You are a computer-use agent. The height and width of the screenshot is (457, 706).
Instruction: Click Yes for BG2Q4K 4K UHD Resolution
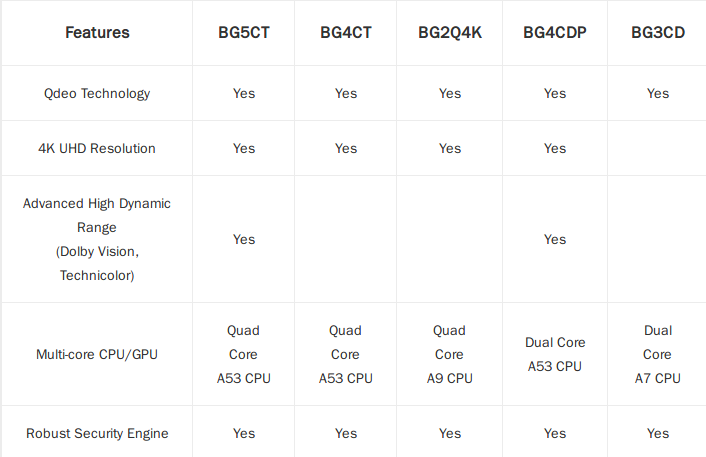450,148
